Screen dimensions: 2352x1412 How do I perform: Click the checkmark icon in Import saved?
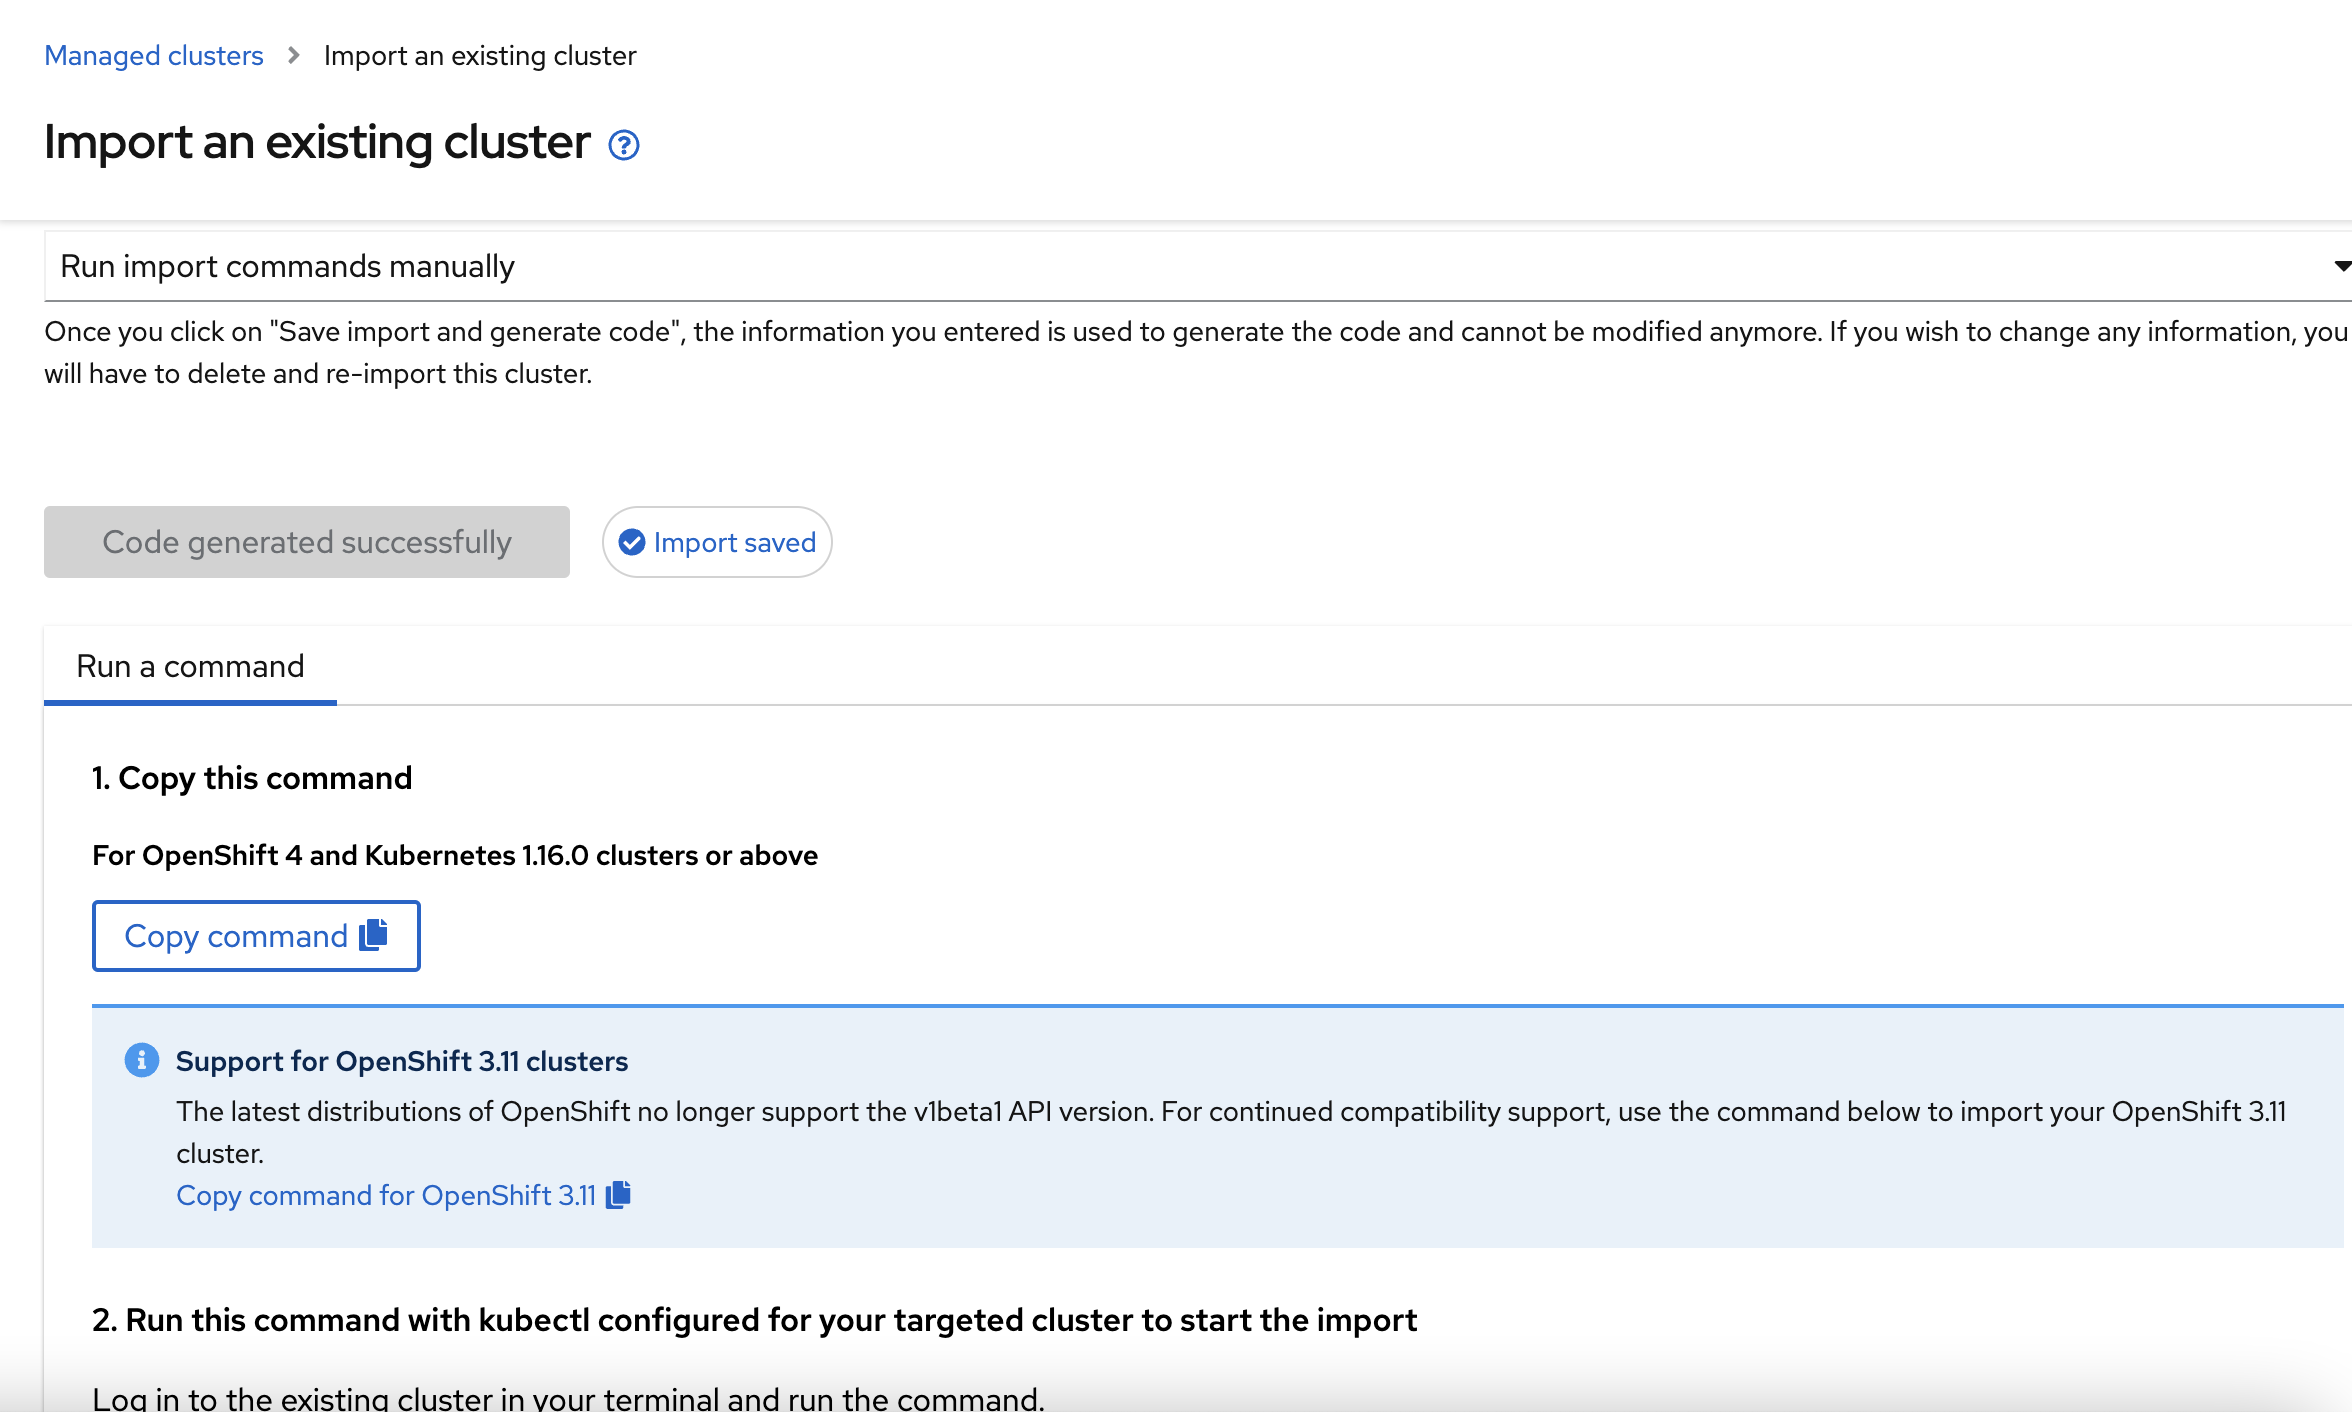632,542
